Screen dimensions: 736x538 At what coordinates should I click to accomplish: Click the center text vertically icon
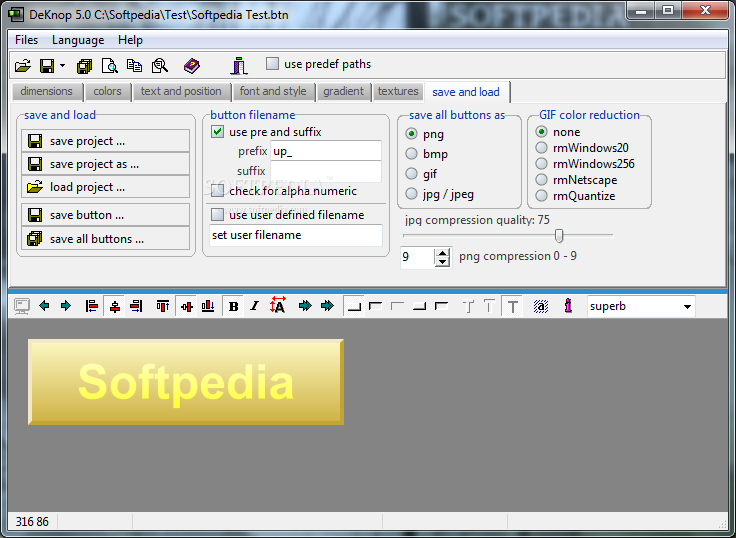click(x=187, y=307)
